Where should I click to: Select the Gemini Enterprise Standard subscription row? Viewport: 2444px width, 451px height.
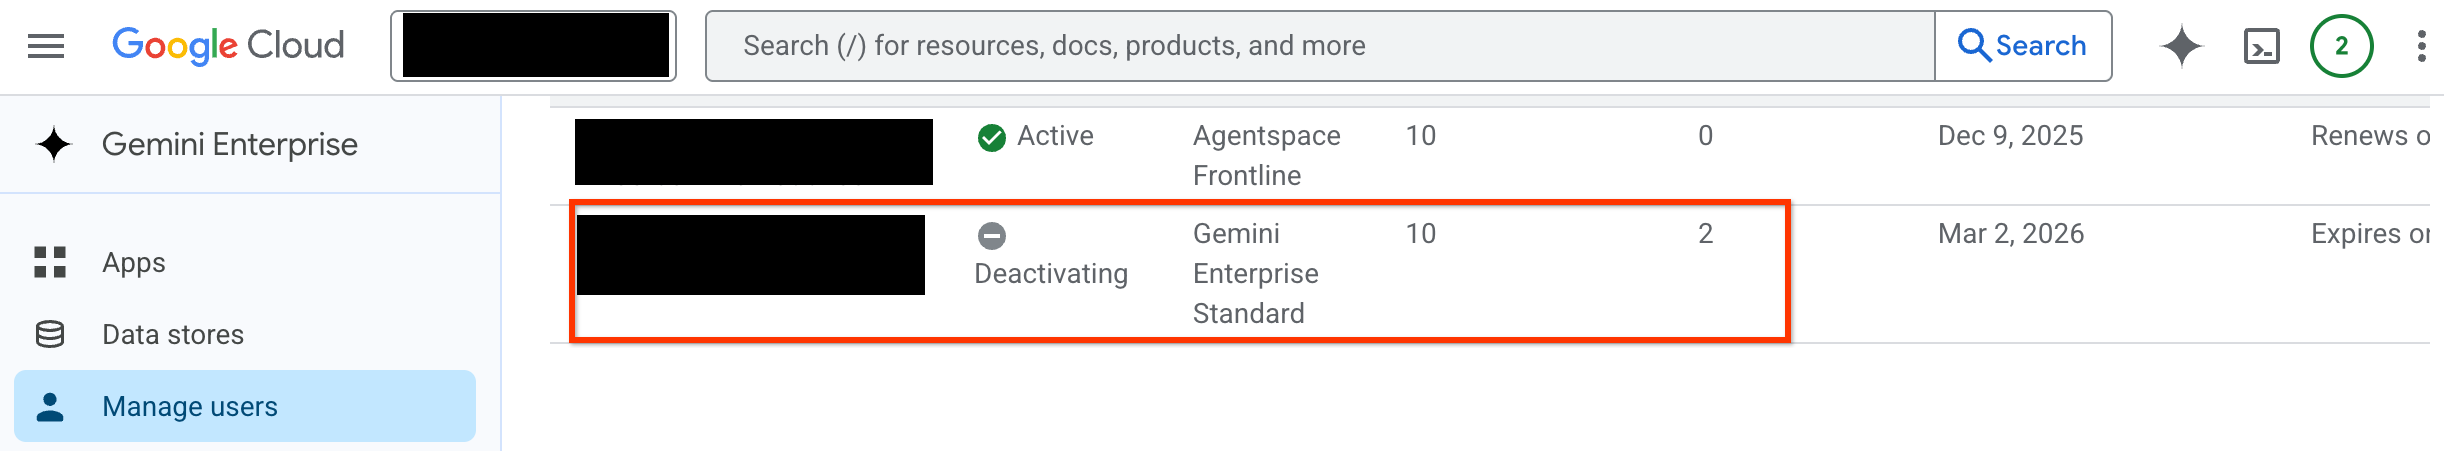tap(1255, 273)
